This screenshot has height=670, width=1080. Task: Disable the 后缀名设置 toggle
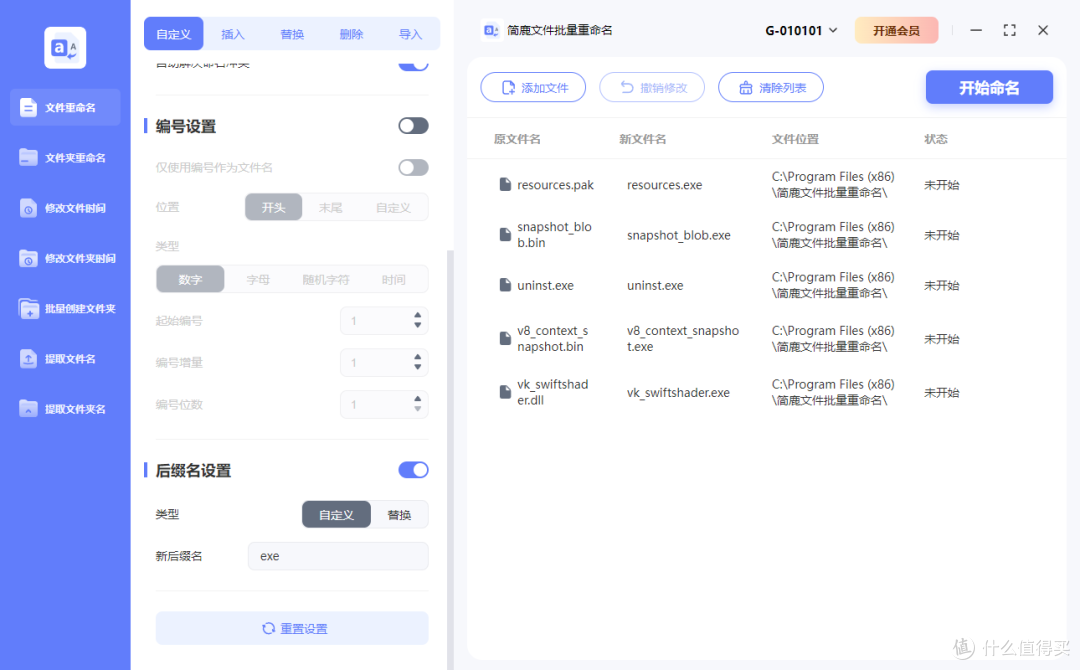tap(413, 470)
